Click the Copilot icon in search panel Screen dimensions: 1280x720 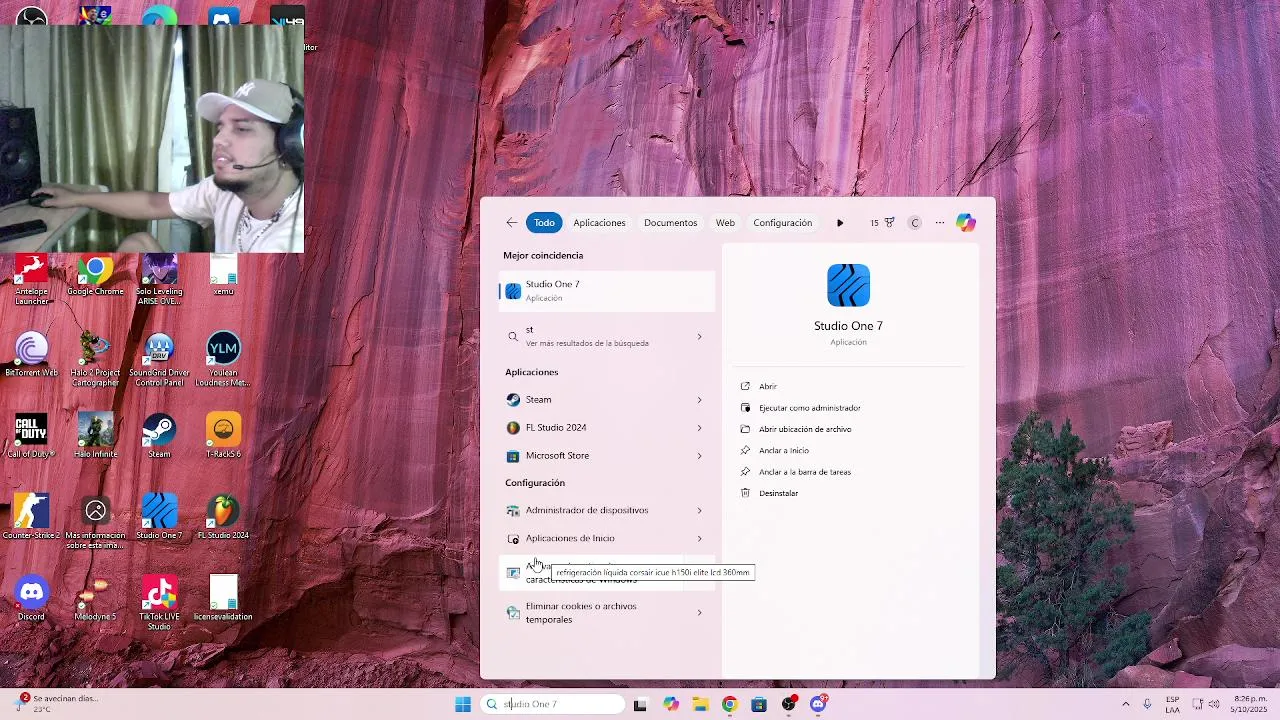pyautogui.click(x=965, y=223)
